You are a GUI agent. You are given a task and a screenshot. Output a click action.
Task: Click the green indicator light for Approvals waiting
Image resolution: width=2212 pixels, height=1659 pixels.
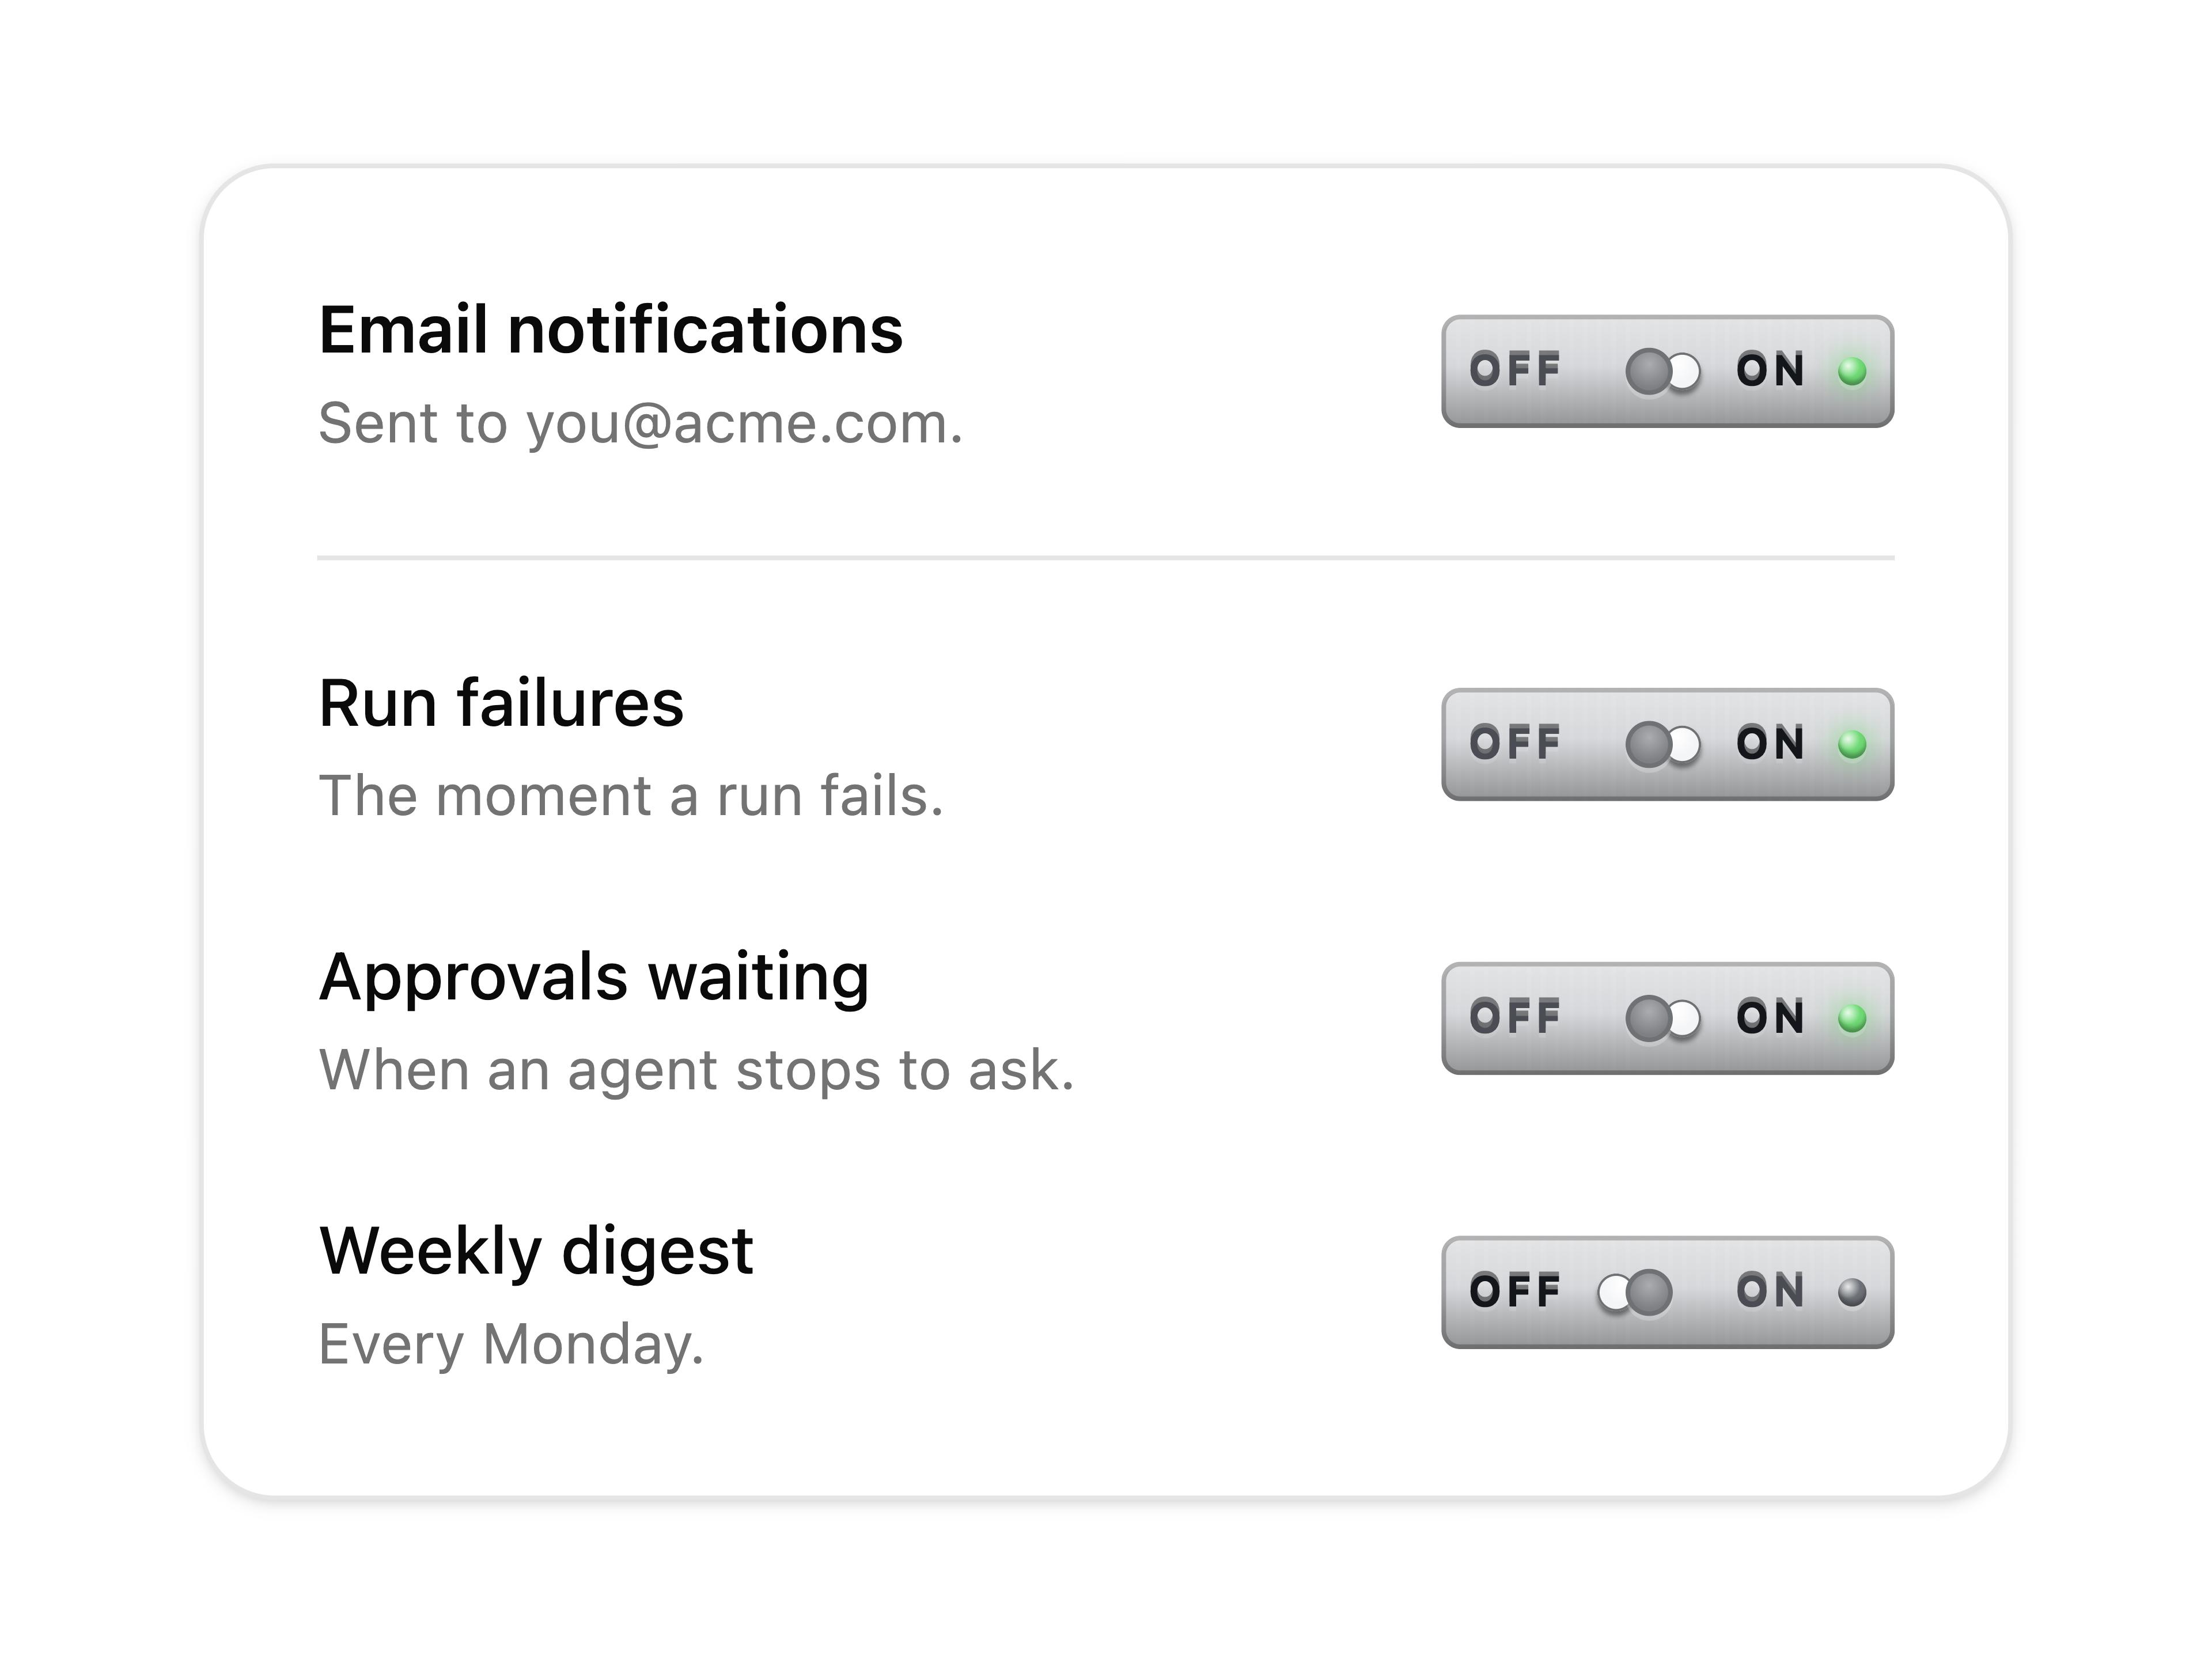pyautogui.click(x=1852, y=1019)
